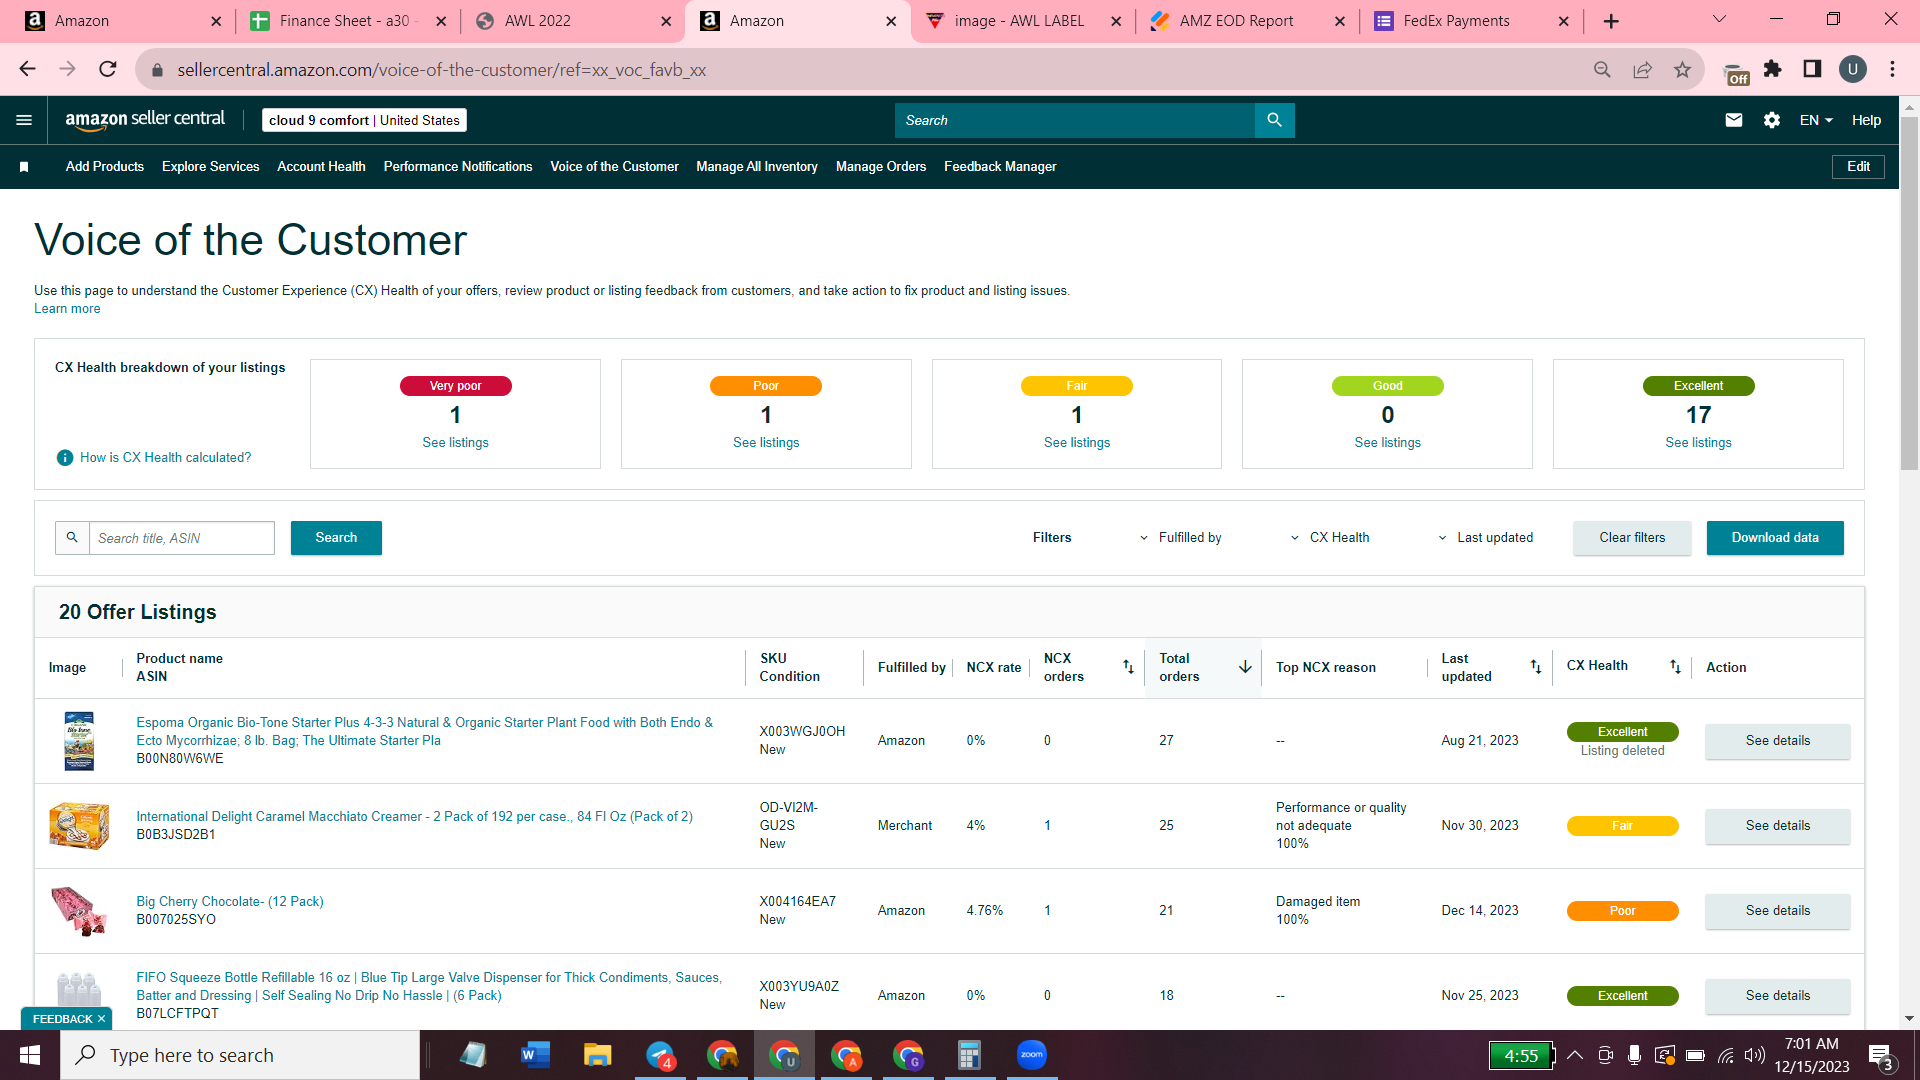This screenshot has height=1080, width=1920.
Task: Open the cloud 9 comfort account switcher
Action: tap(364, 120)
